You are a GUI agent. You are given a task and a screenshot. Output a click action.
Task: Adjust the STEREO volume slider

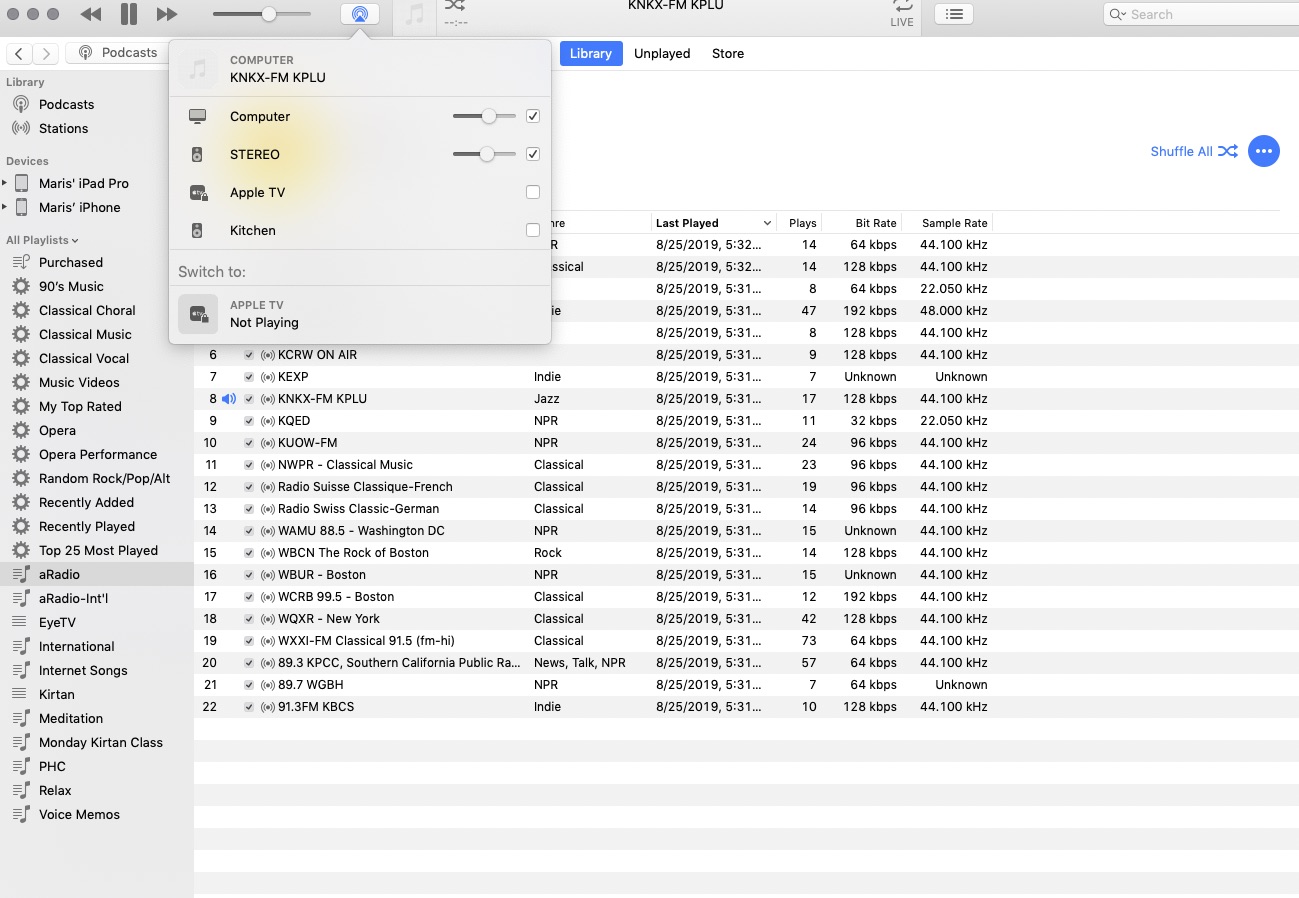click(x=485, y=154)
